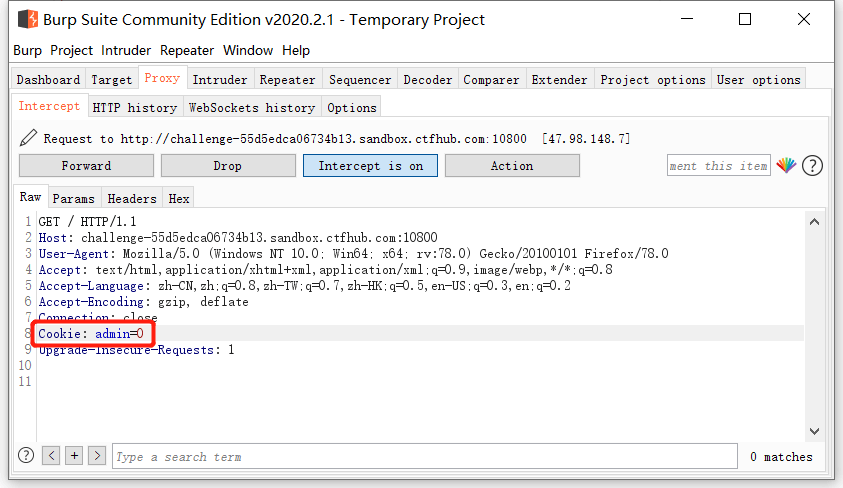Switch to the Sequencer tab
843x488 pixels.
(x=360, y=80)
